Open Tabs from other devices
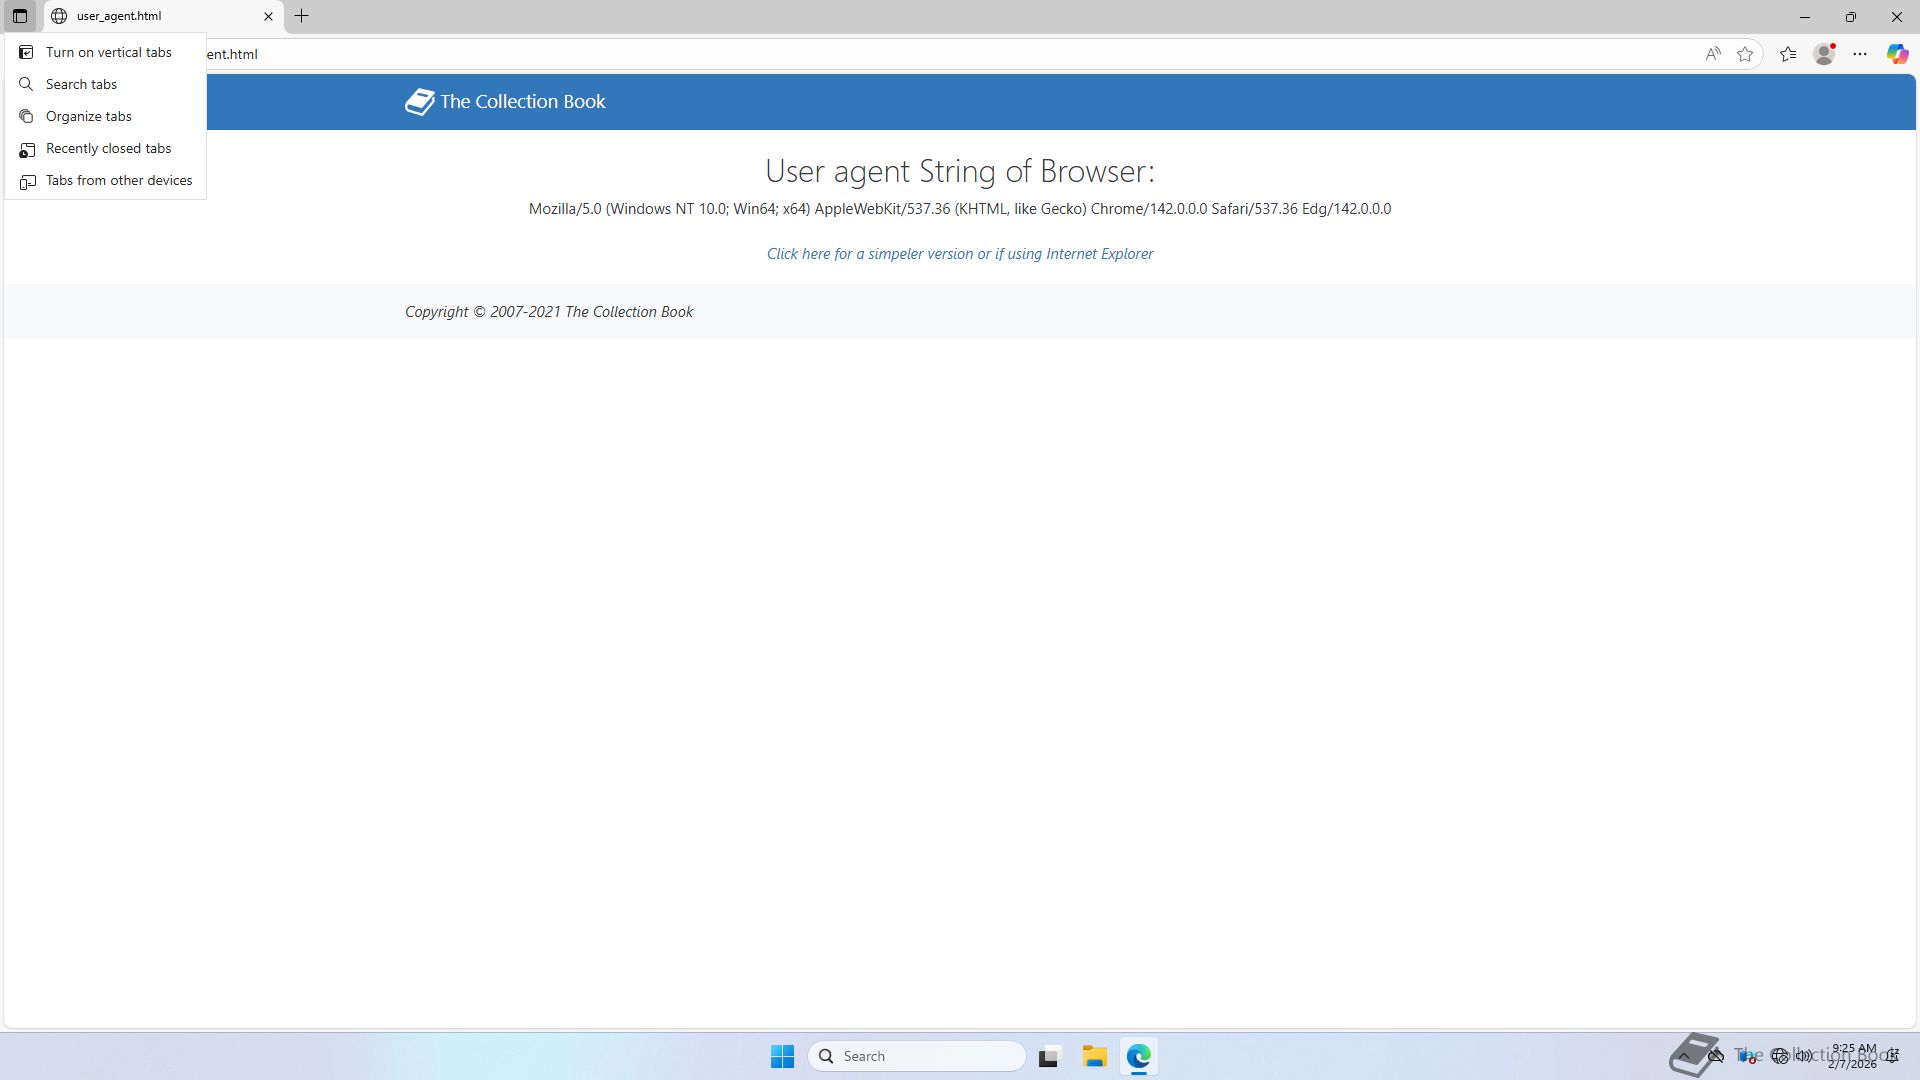Screen dimensions: 1920x1080 point(118,180)
